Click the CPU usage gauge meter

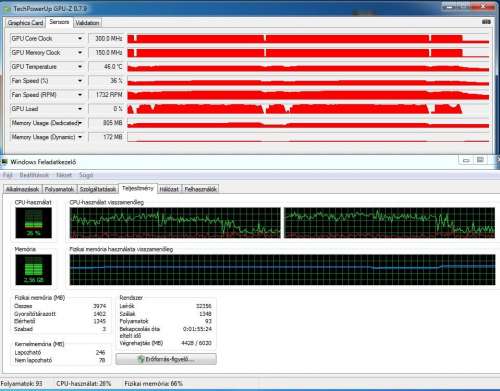tap(33, 223)
